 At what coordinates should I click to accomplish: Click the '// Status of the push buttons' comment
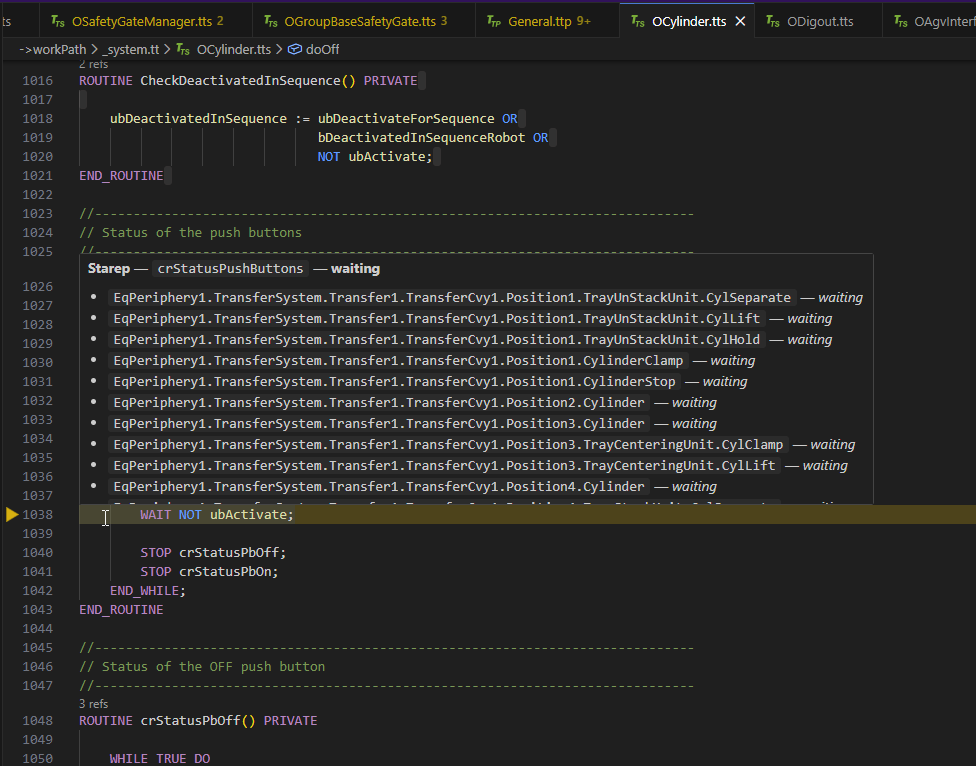190,232
